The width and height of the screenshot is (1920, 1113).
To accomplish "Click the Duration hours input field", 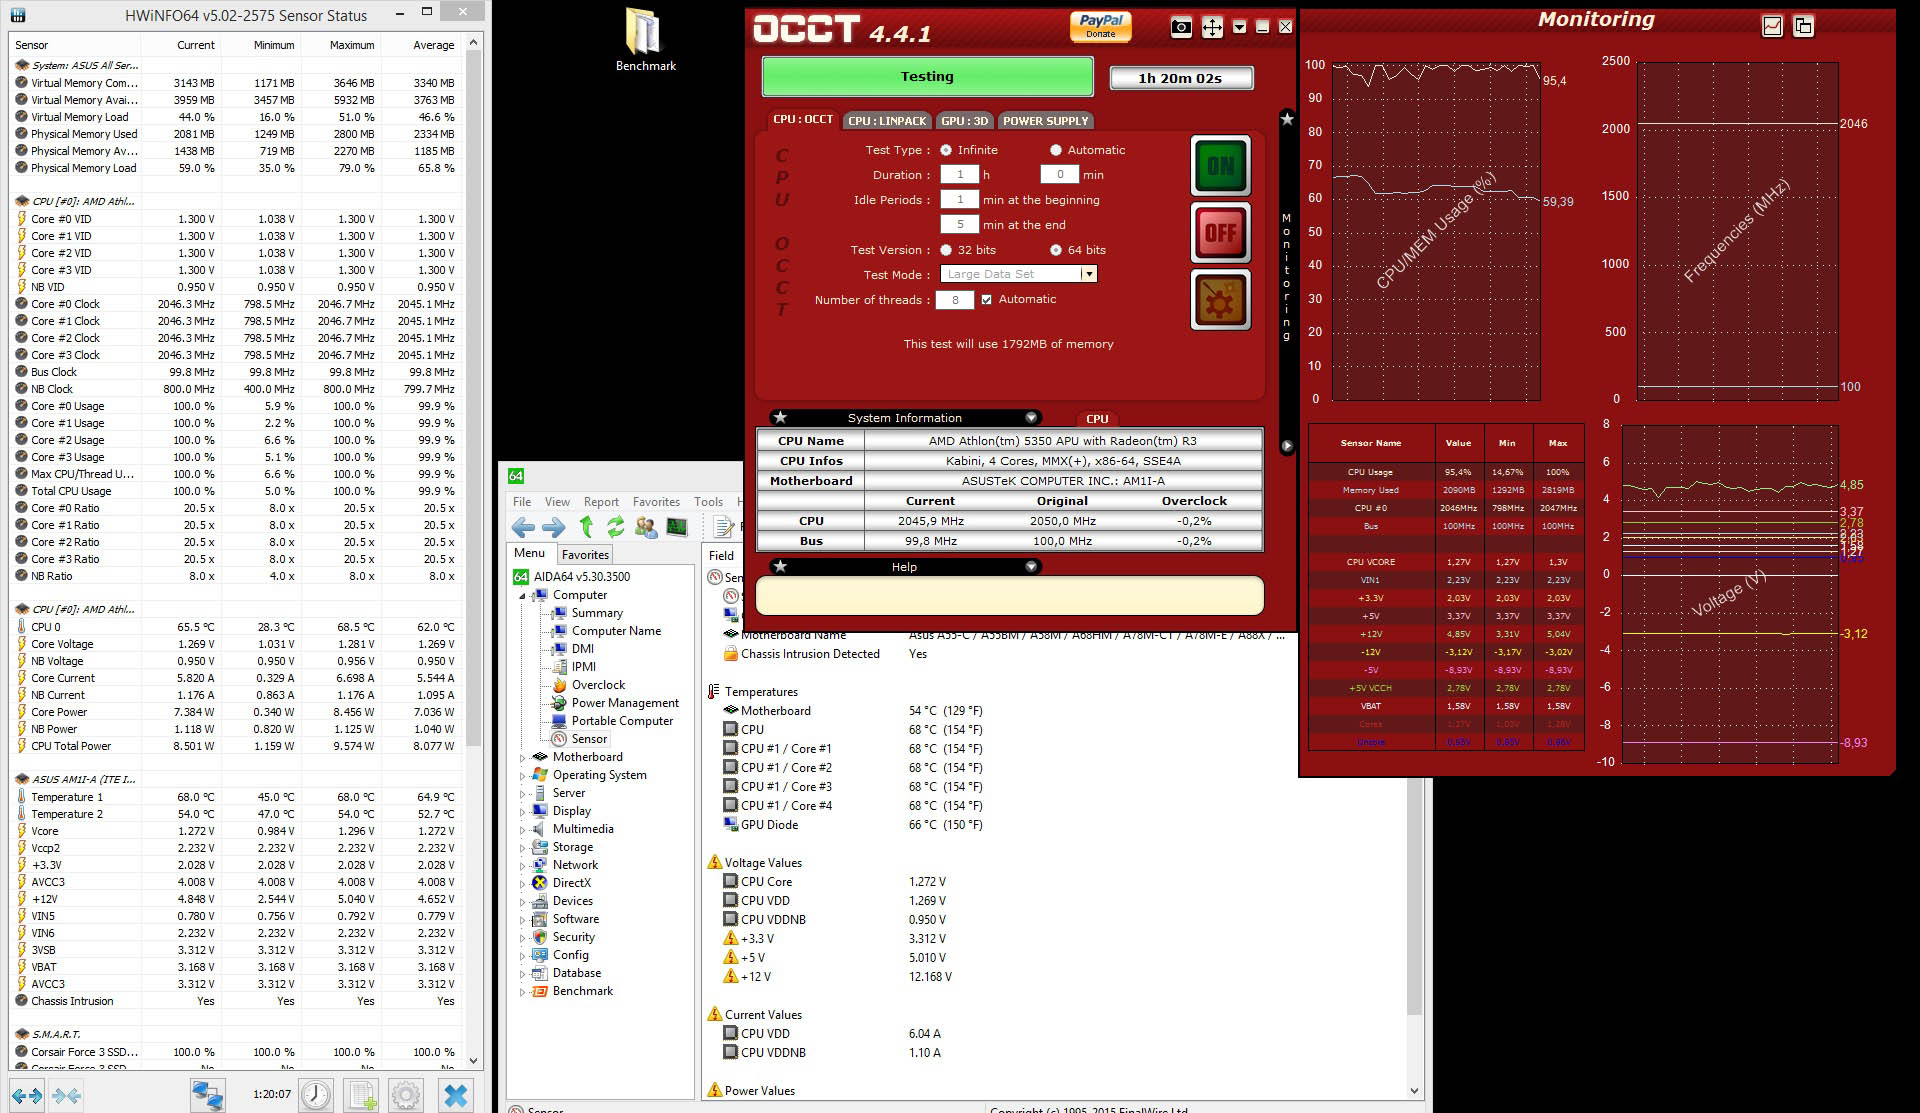I will (960, 174).
